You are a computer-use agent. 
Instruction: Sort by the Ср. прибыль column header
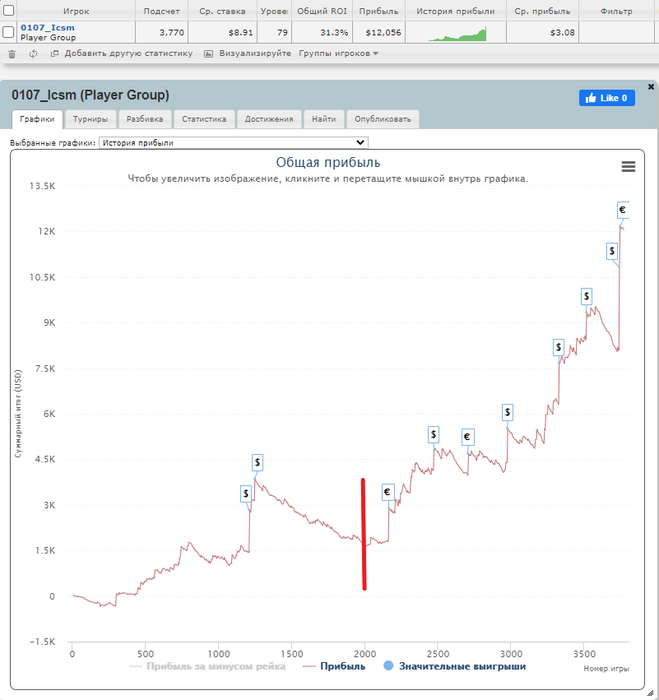point(542,11)
